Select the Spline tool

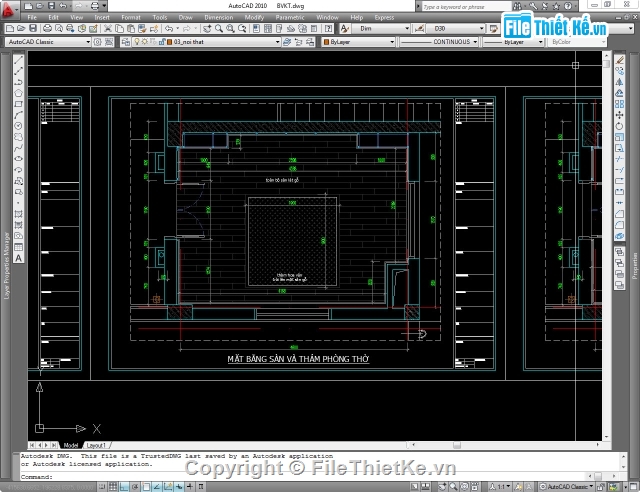pos(18,148)
